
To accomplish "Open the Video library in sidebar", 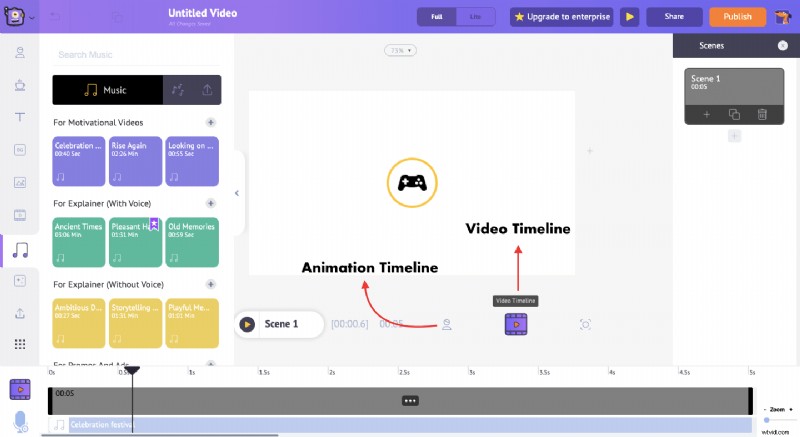I will pos(20,215).
